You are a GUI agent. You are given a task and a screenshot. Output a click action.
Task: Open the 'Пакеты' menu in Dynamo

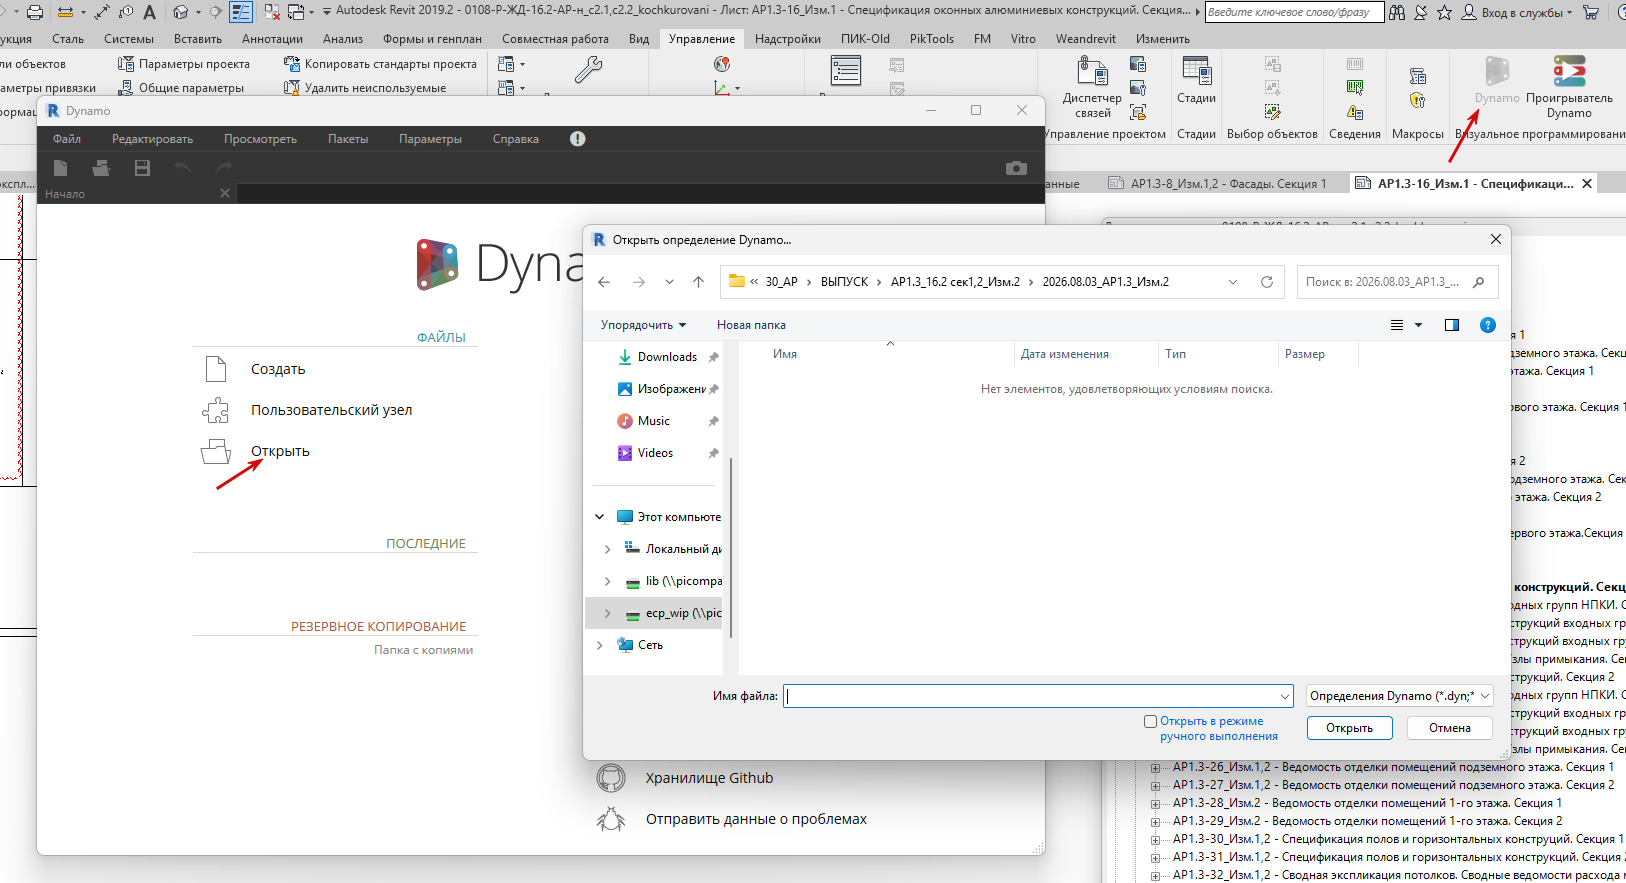pos(348,139)
